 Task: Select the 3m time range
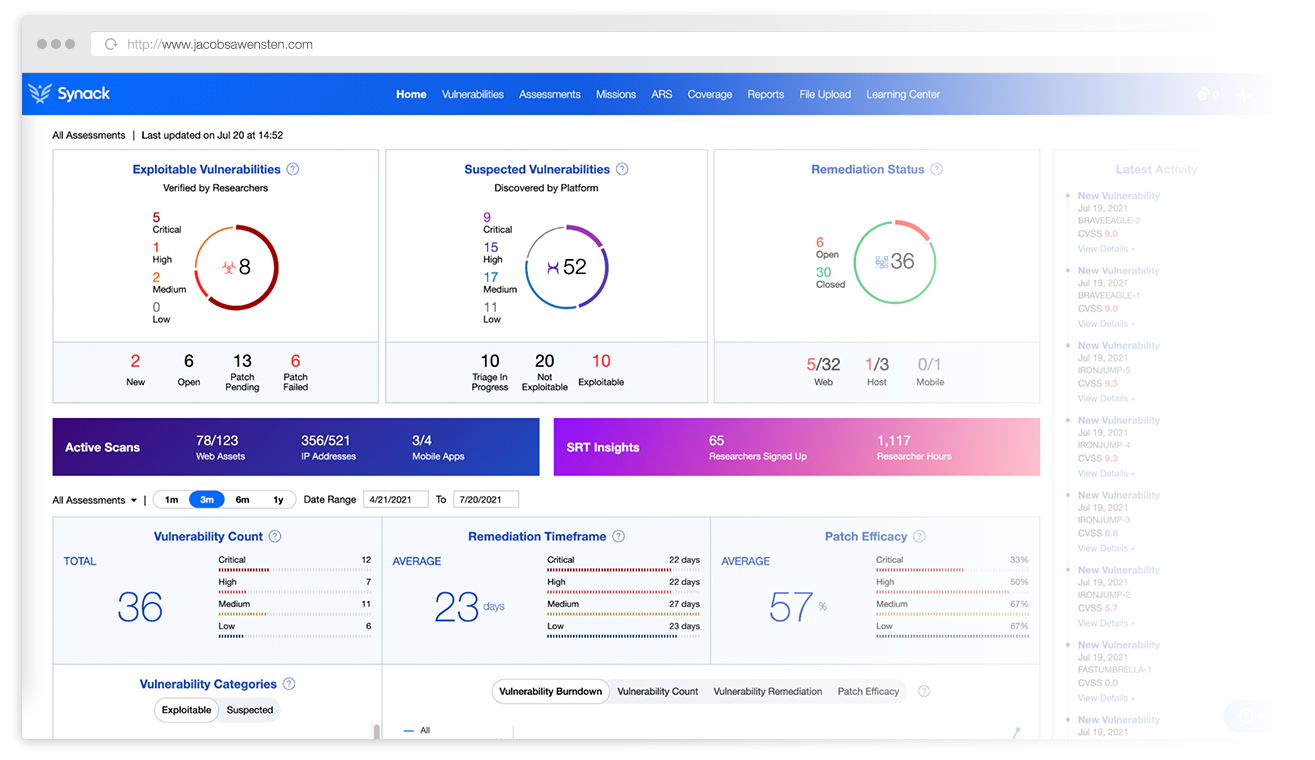(x=207, y=499)
